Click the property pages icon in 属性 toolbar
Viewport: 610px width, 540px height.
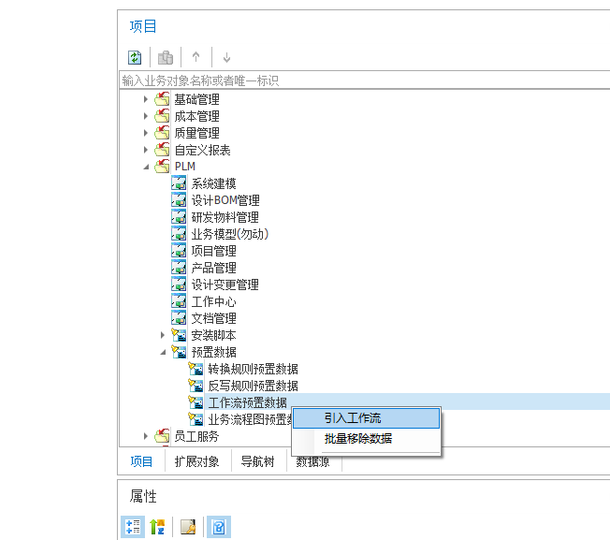pyautogui.click(x=188, y=527)
